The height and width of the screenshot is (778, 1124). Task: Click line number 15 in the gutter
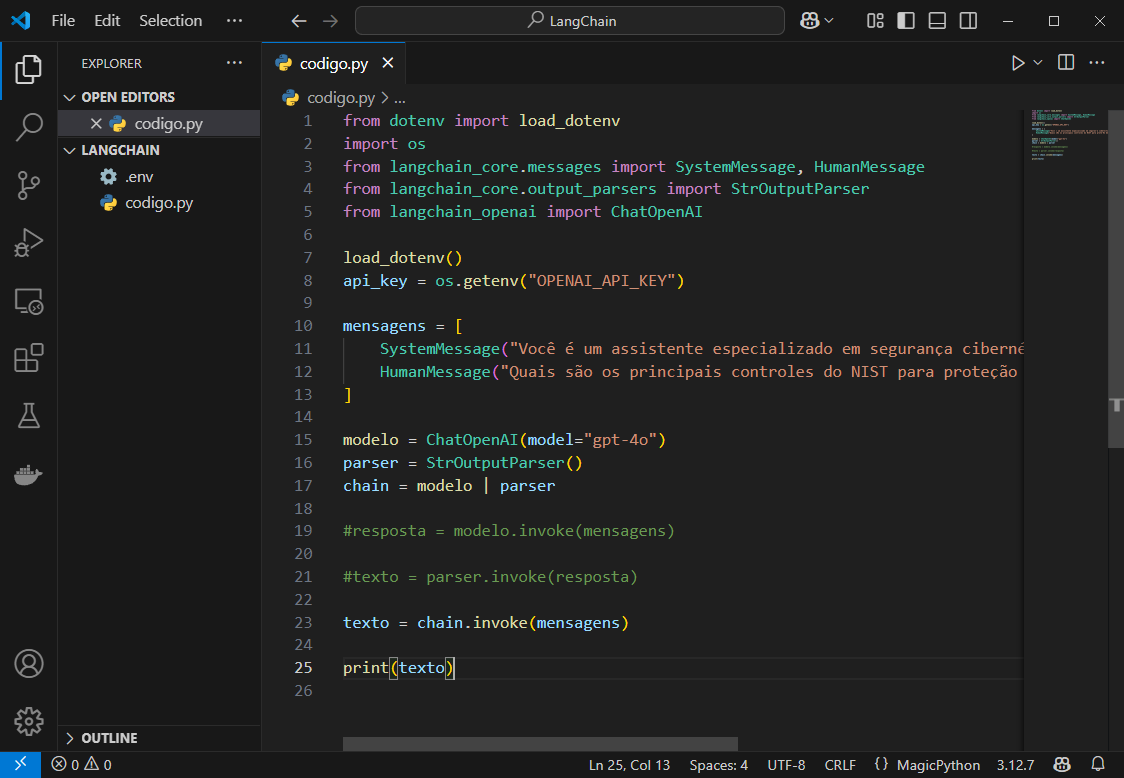(x=303, y=440)
